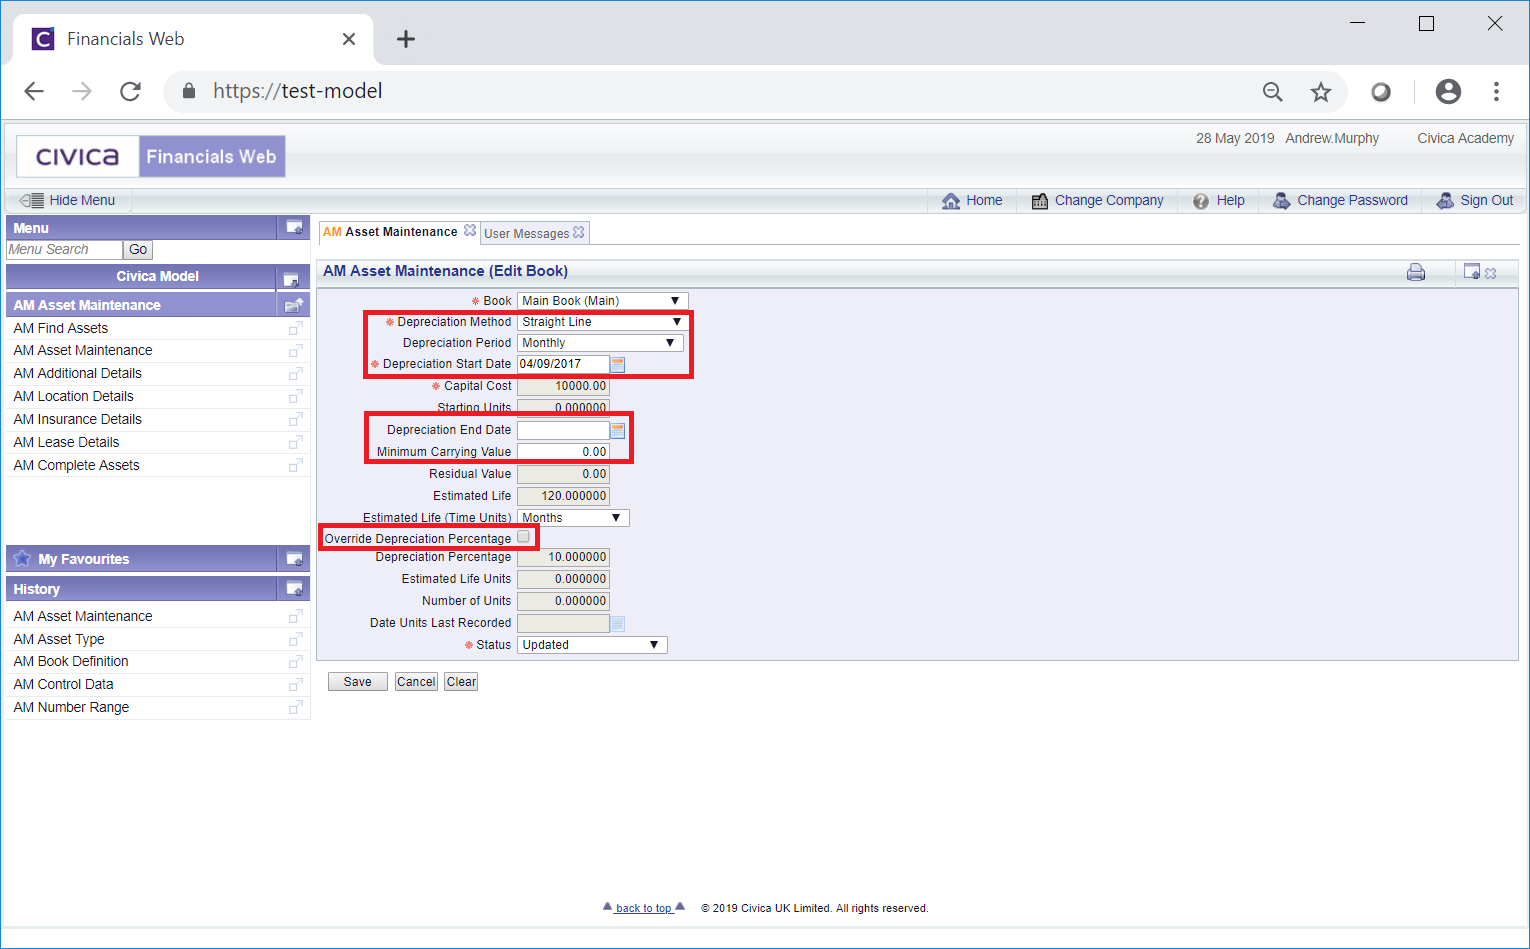Open the Status dropdown
Screen dimensions: 1530x949
tap(592, 645)
